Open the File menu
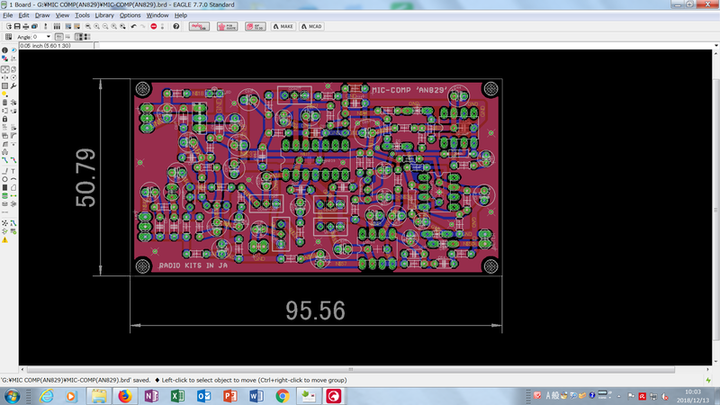 pyautogui.click(x=8, y=16)
